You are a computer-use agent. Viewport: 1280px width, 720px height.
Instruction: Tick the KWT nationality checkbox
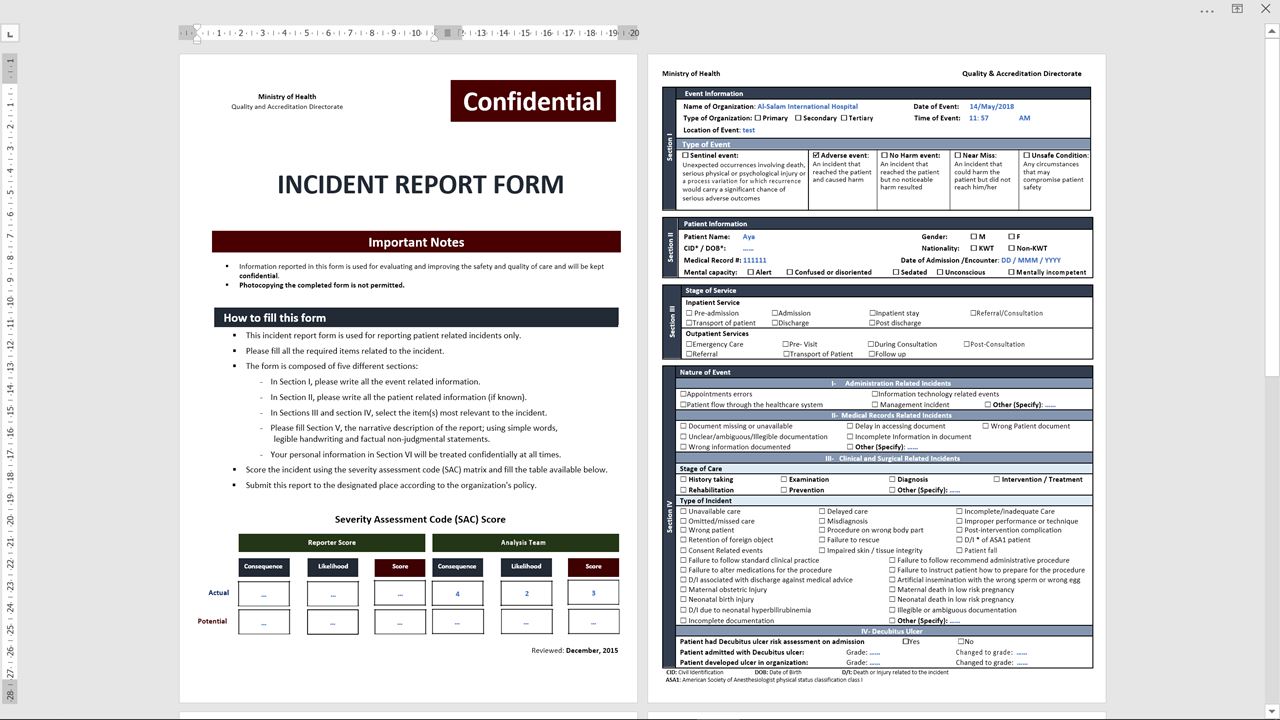click(974, 248)
